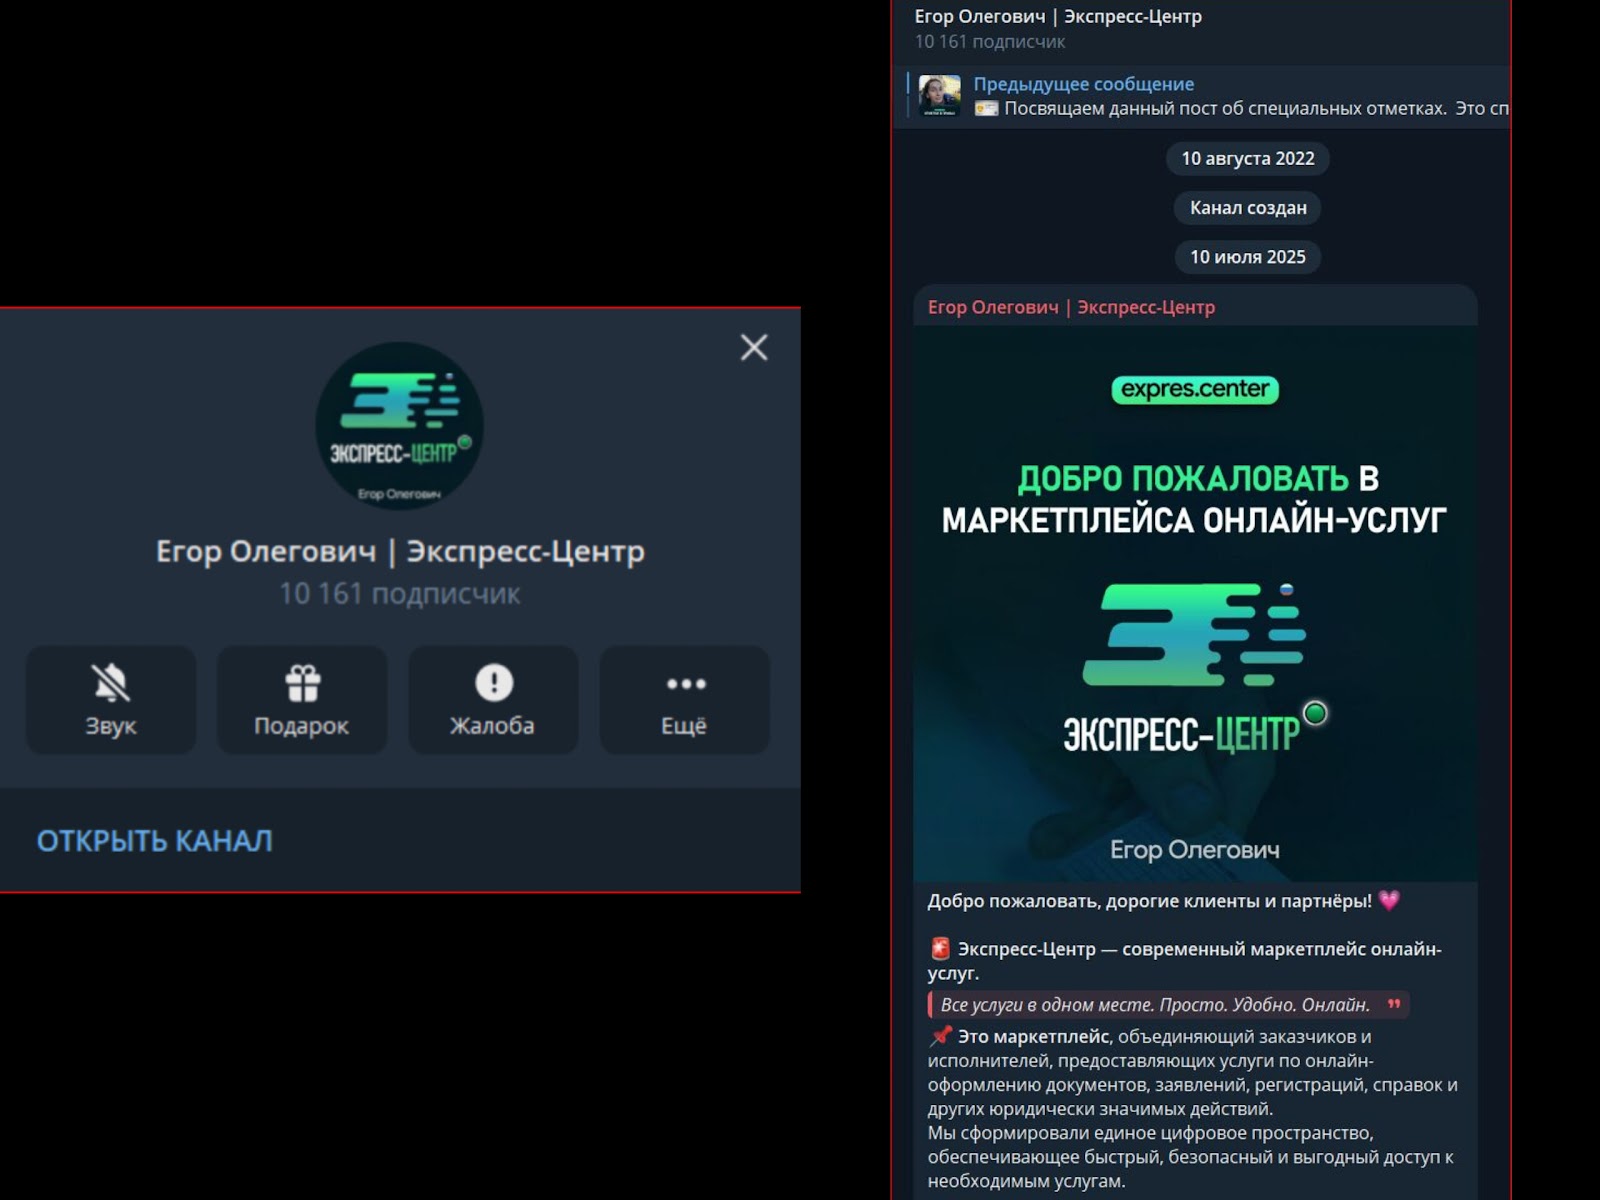This screenshot has width=1600, height=1200.
Task: Click the pink heart emoji after greeting
Action: tap(1389, 901)
